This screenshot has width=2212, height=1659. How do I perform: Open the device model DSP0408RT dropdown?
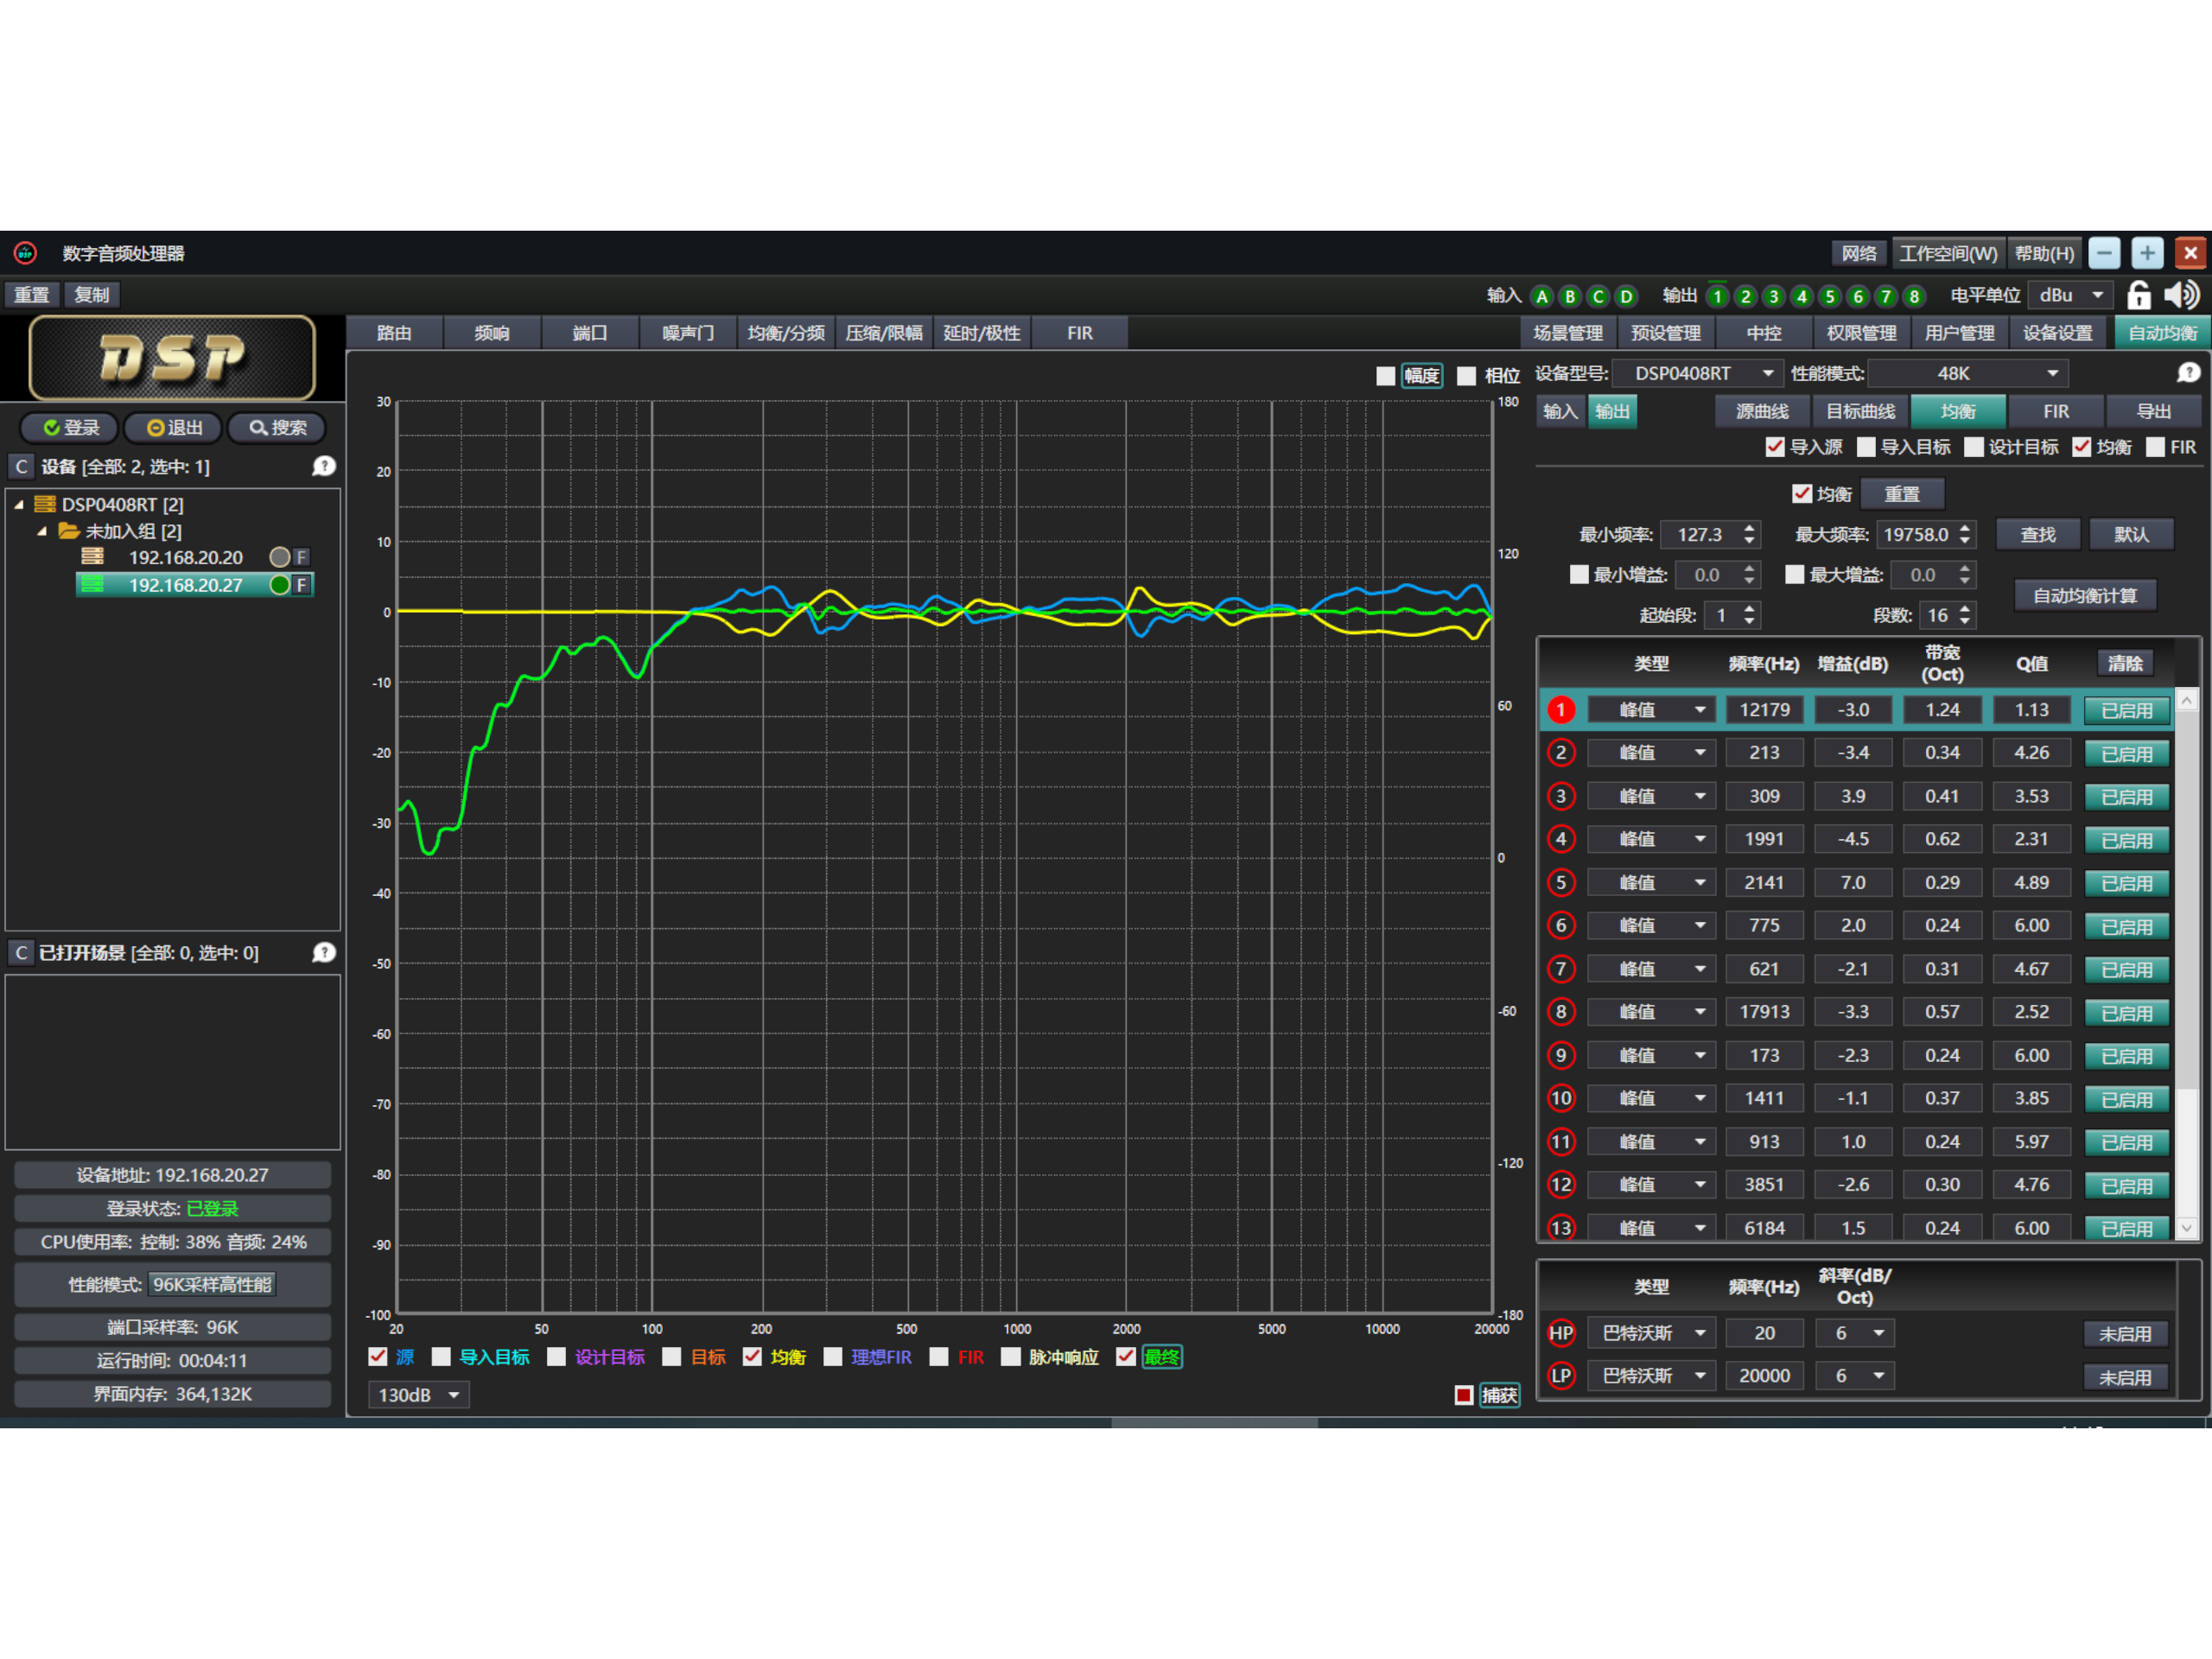[1698, 373]
